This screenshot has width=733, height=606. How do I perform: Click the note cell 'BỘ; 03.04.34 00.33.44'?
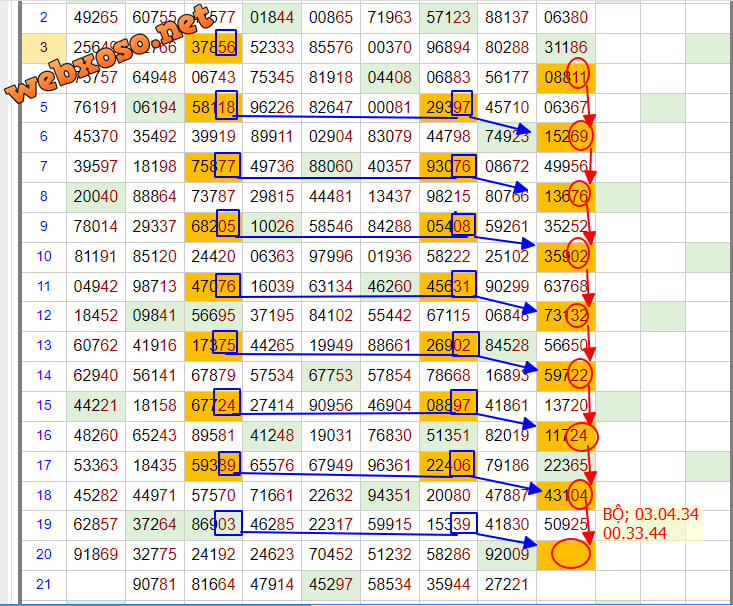pos(650,524)
